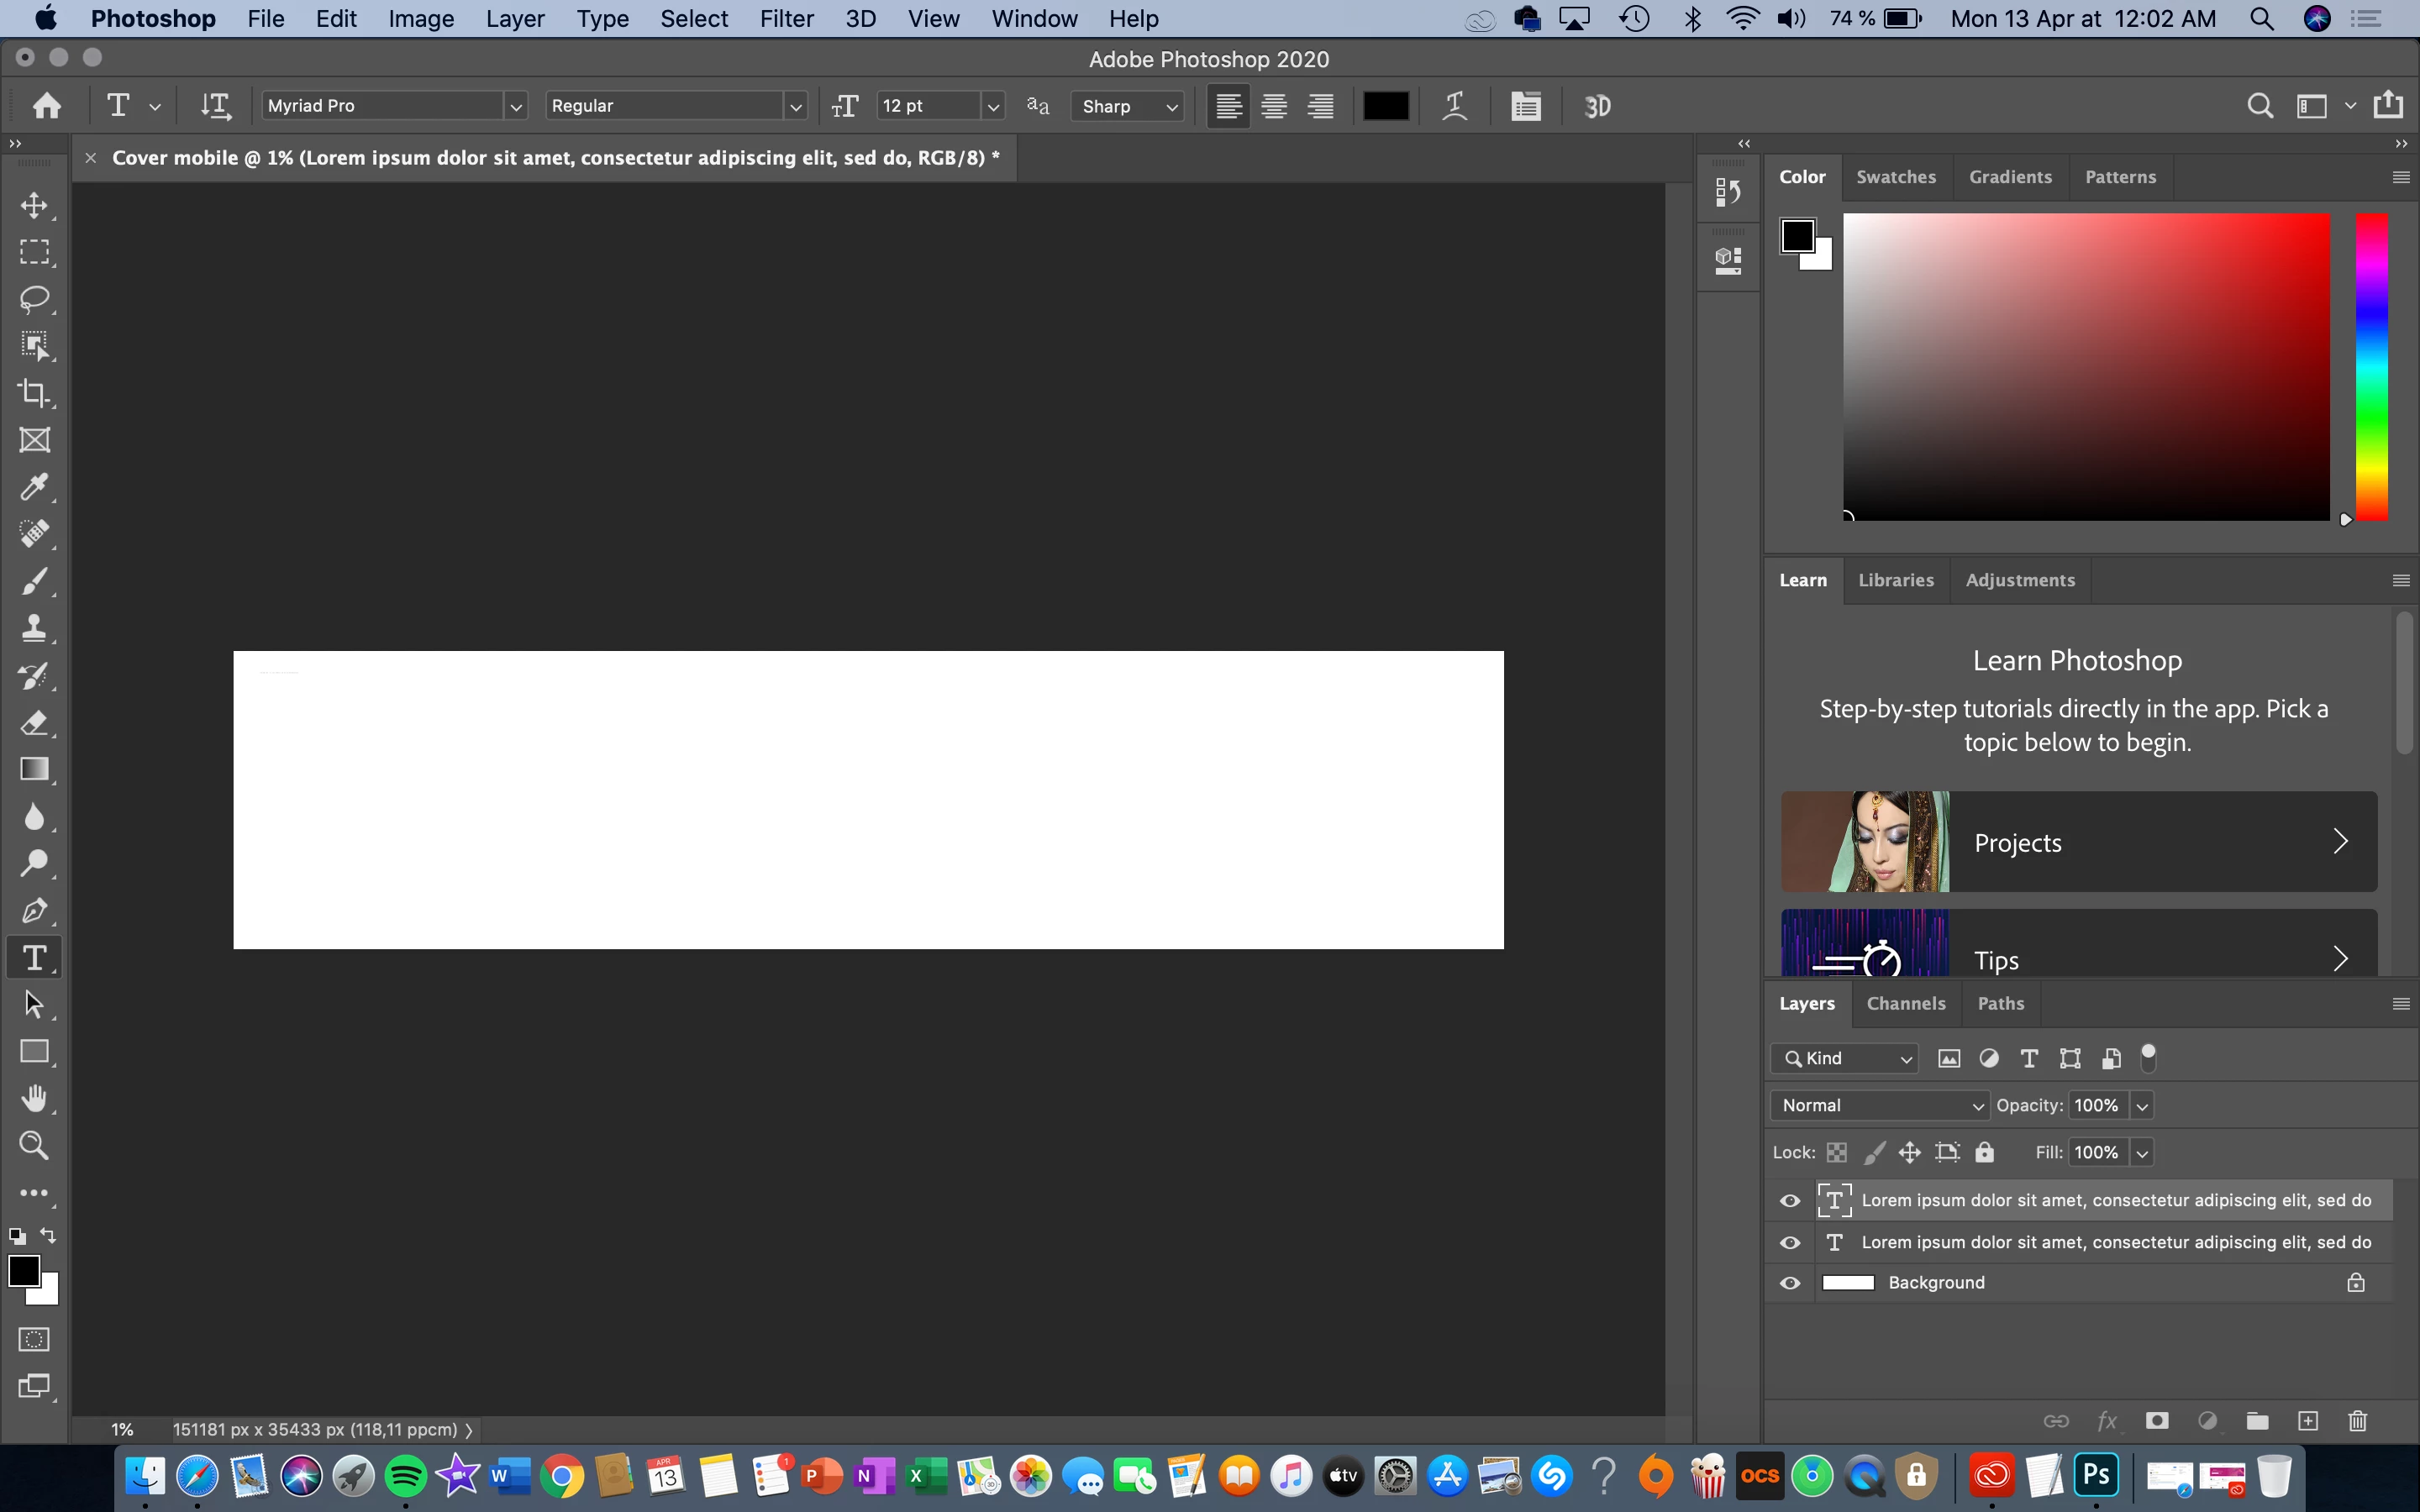The image size is (2420, 1512).
Task: Click the Delete layer trash icon
Action: [x=2357, y=1421]
